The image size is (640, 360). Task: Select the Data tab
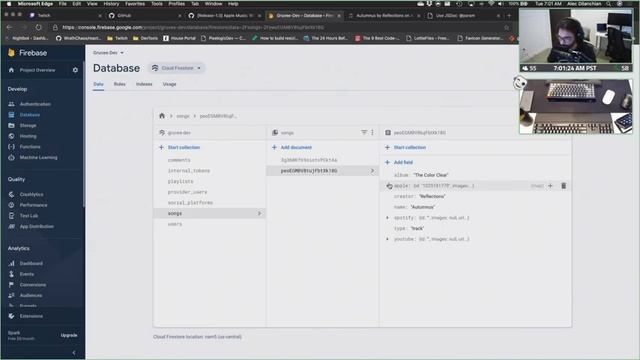pos(98,84)
